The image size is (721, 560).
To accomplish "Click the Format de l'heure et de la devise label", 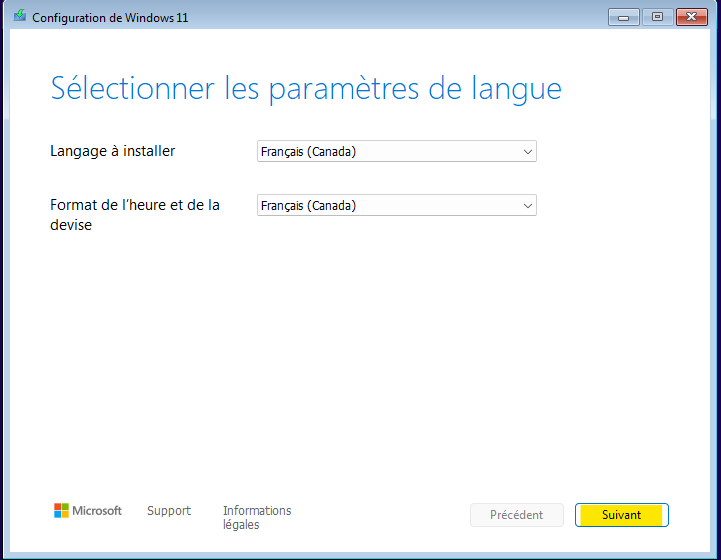I will pyautogui.click(x=135, y=215).
